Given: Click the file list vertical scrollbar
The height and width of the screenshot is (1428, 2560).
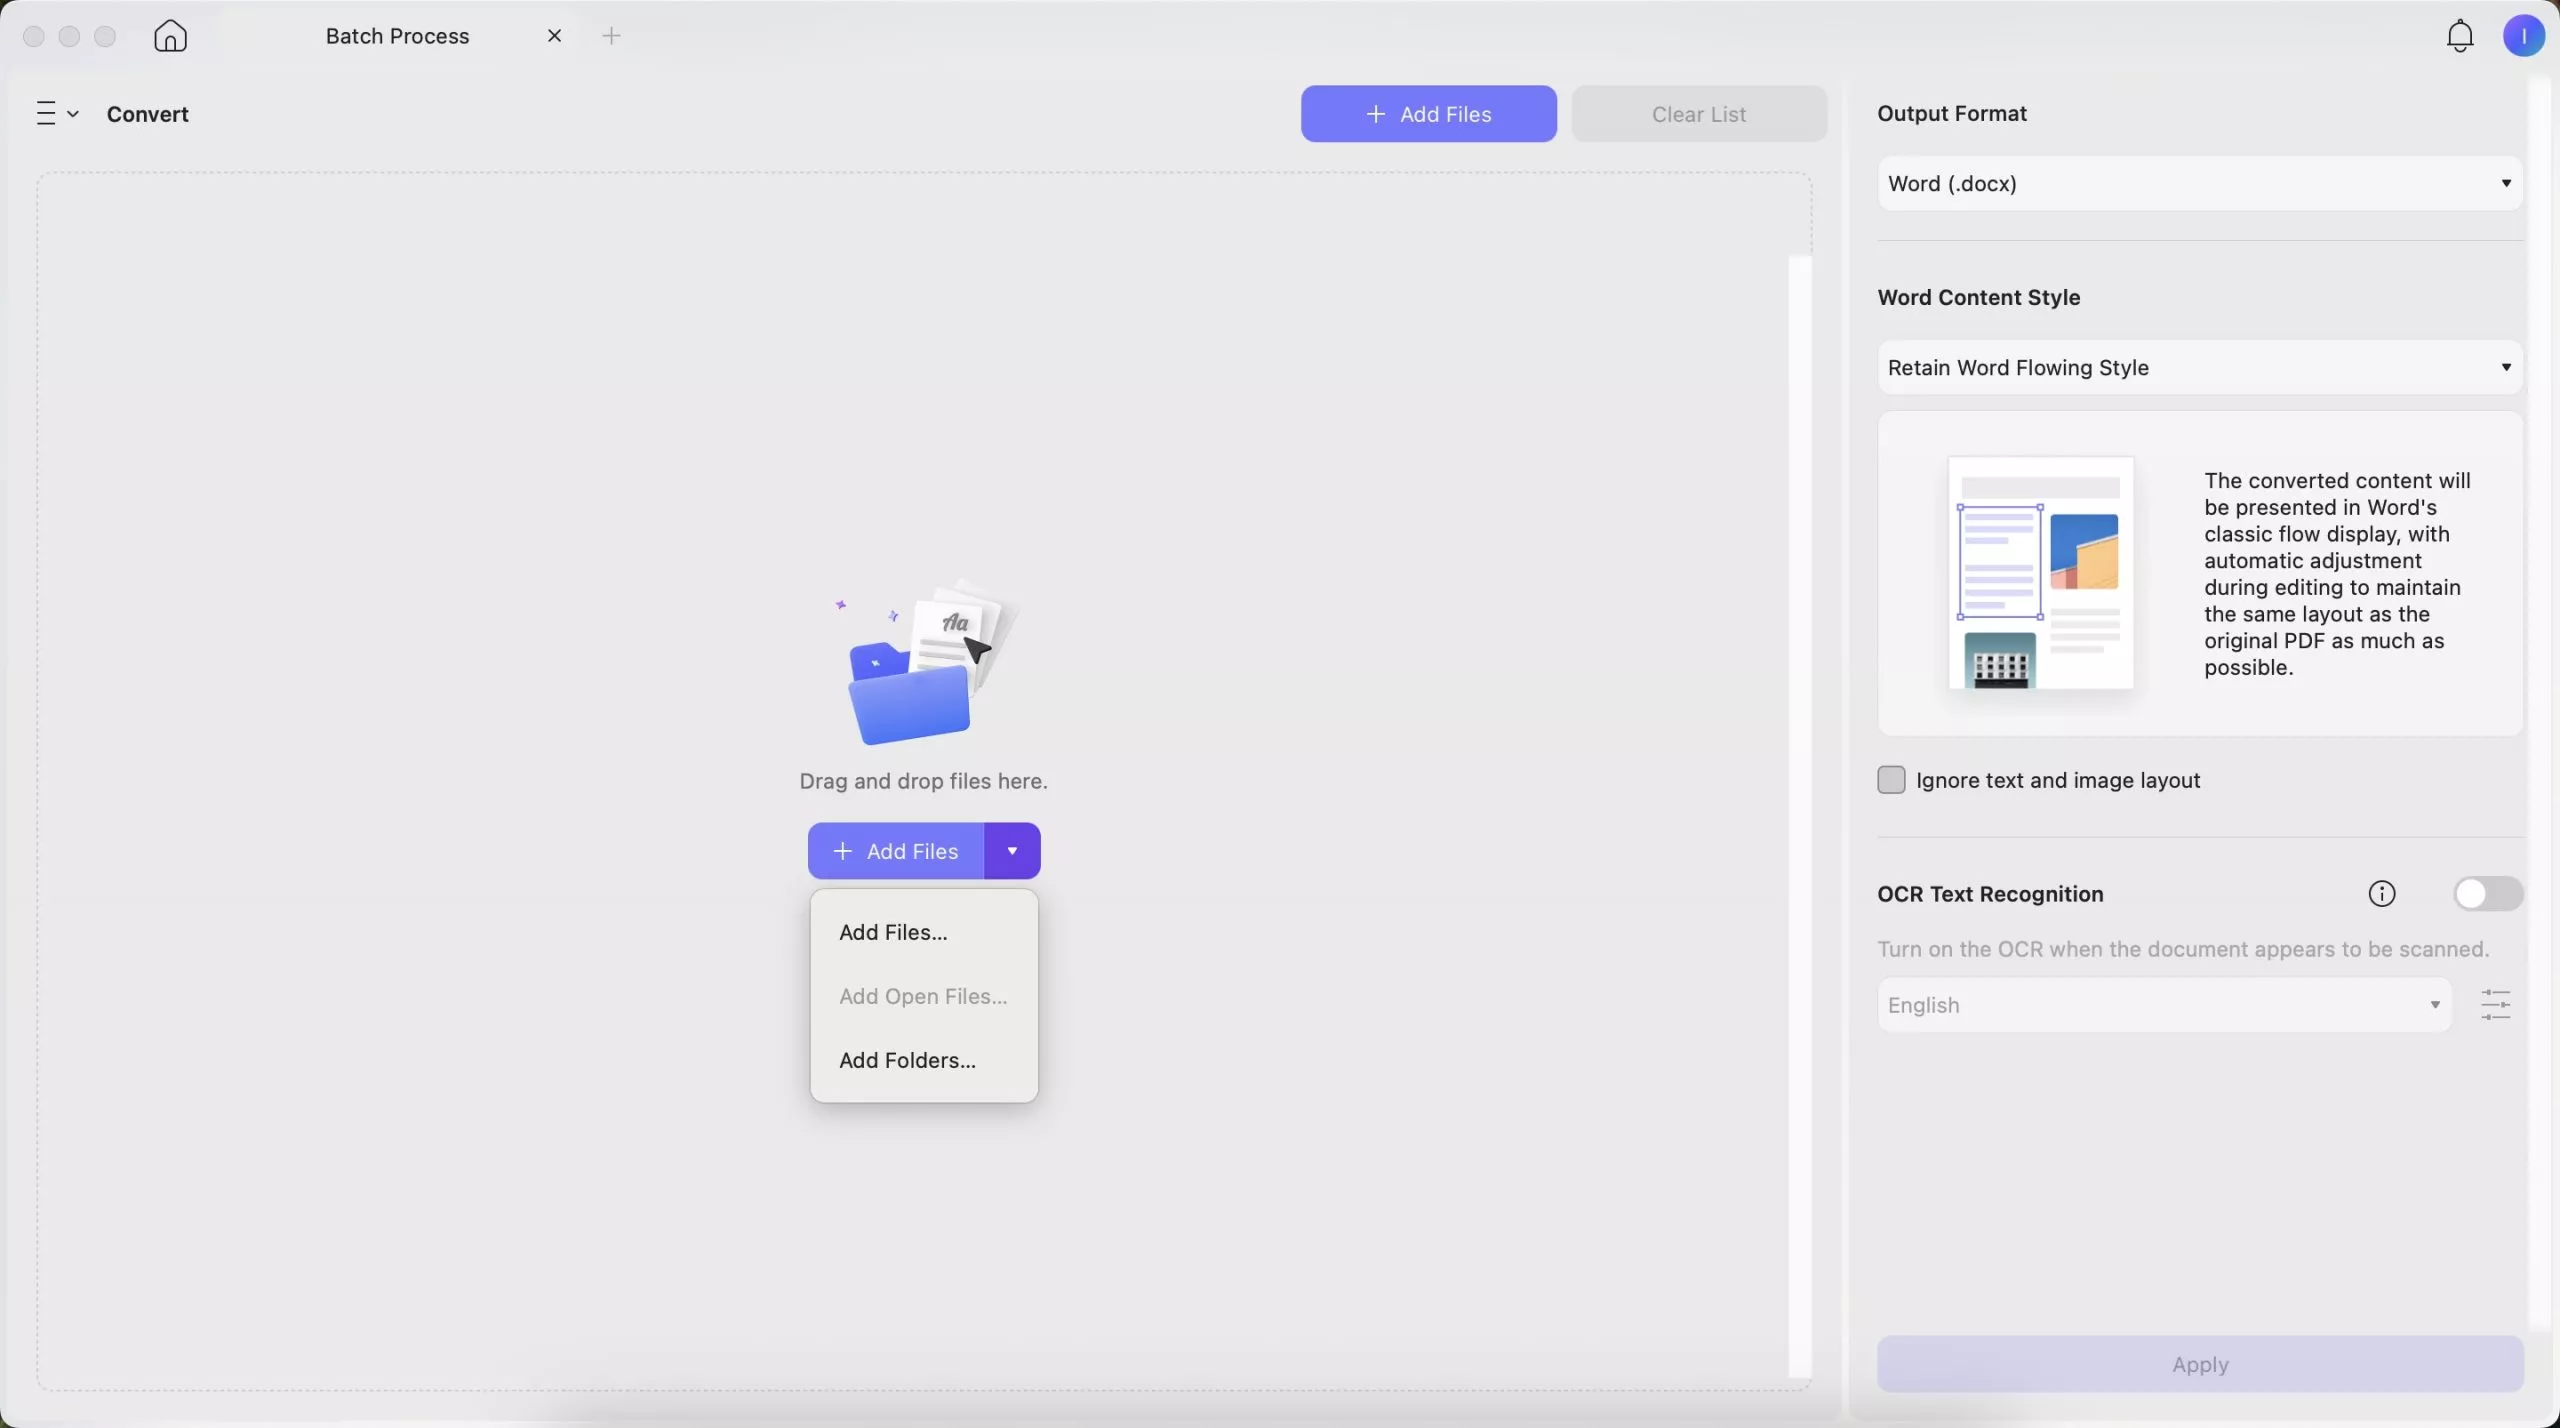Looking at the screenshot, I should pos(1799,815).
